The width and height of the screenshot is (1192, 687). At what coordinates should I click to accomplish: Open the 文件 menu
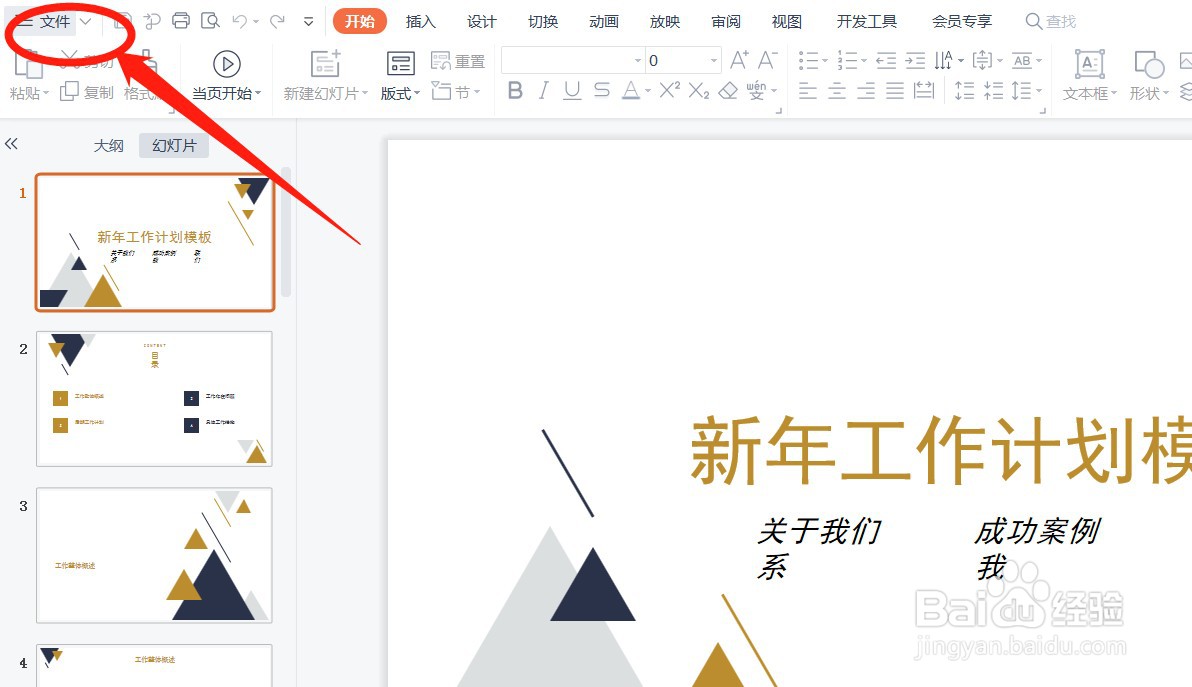46,21
